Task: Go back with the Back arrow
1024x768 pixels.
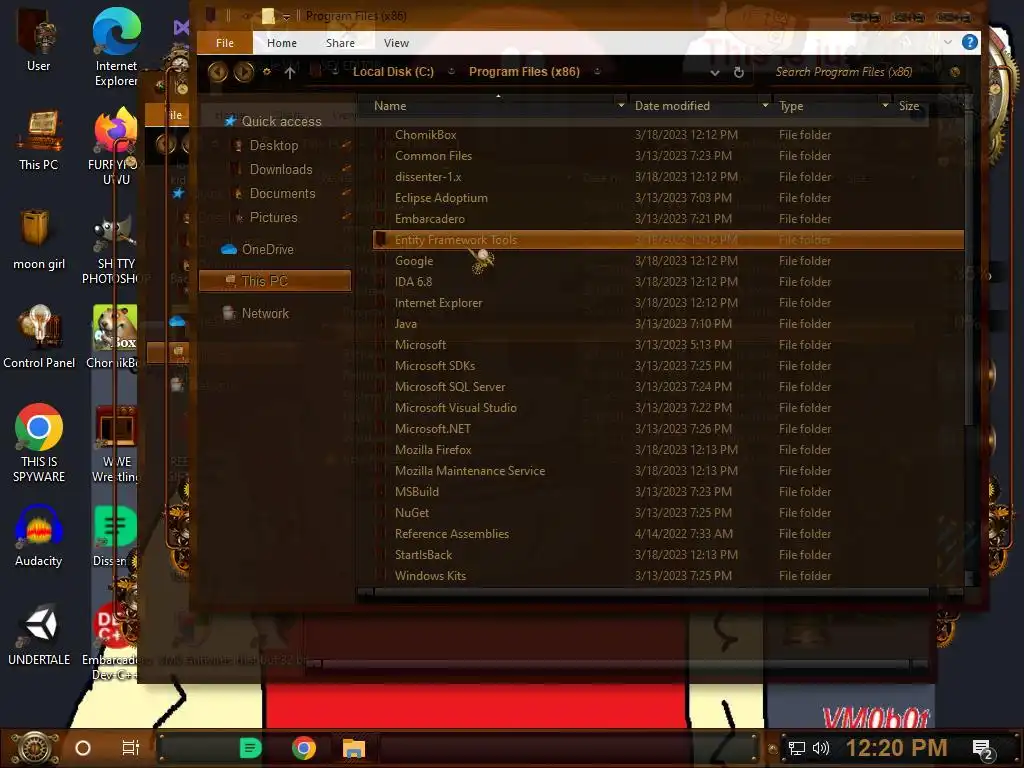Action: tap(217, 71)
